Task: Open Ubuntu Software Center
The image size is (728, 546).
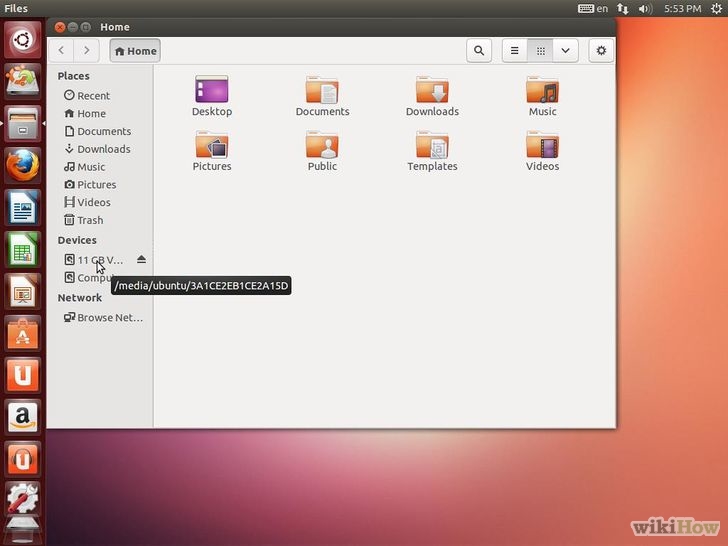Action: pos(22,334)
